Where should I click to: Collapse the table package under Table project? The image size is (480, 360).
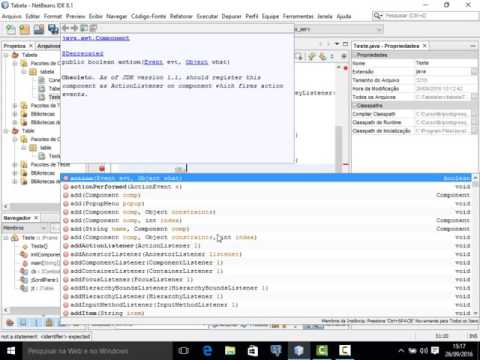24,148
